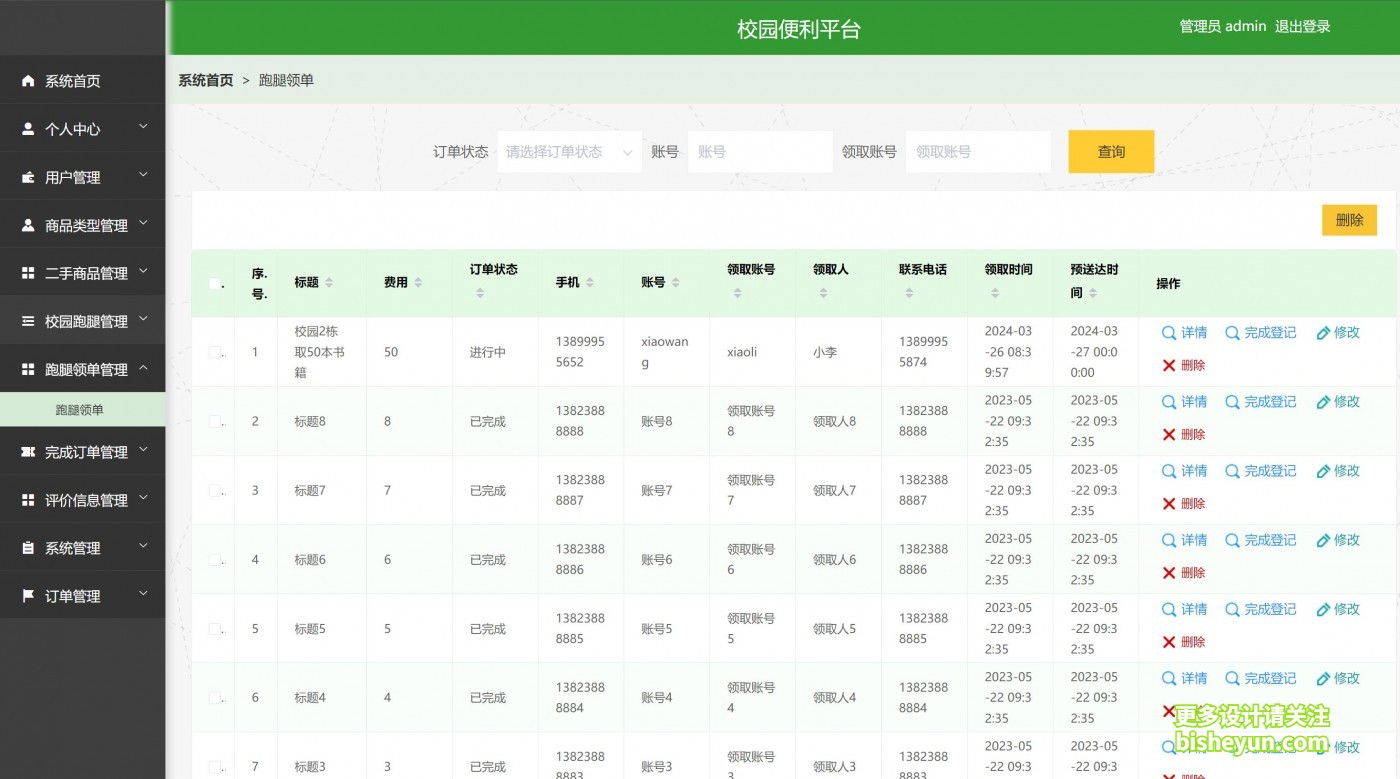Click the 修改 pencil icon in row 标题4
Image resolution: width=1400 pixels, height=779 pixels.
1323,678
